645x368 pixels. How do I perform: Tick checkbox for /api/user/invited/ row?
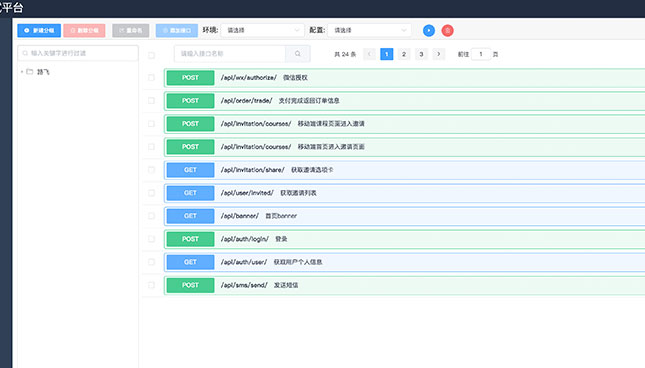(151, 193)
